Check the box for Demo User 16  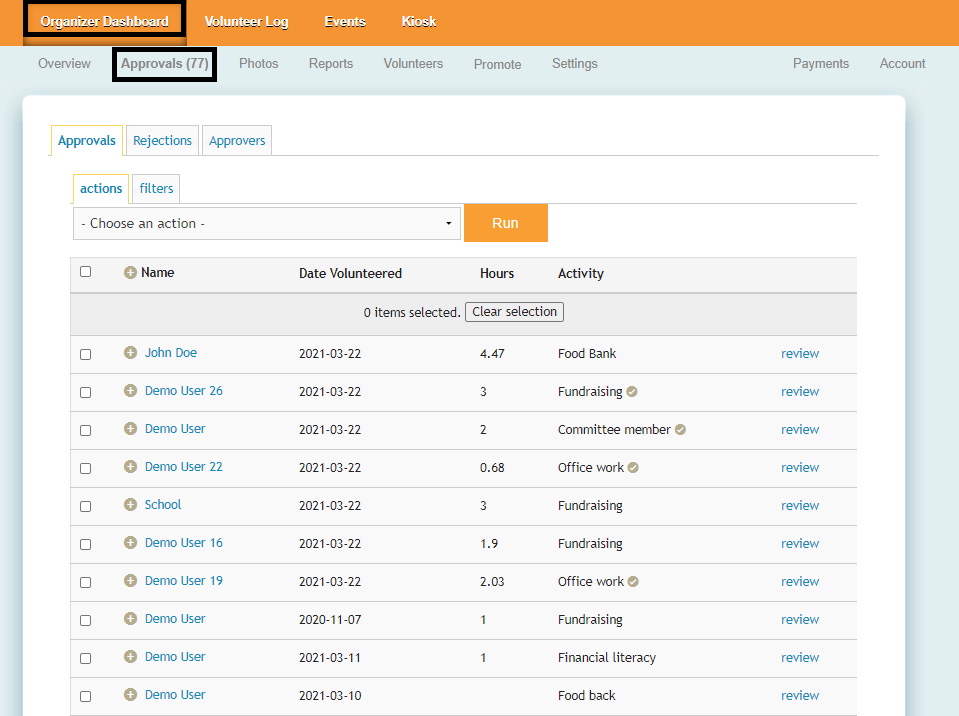click(x=85, y=544)
